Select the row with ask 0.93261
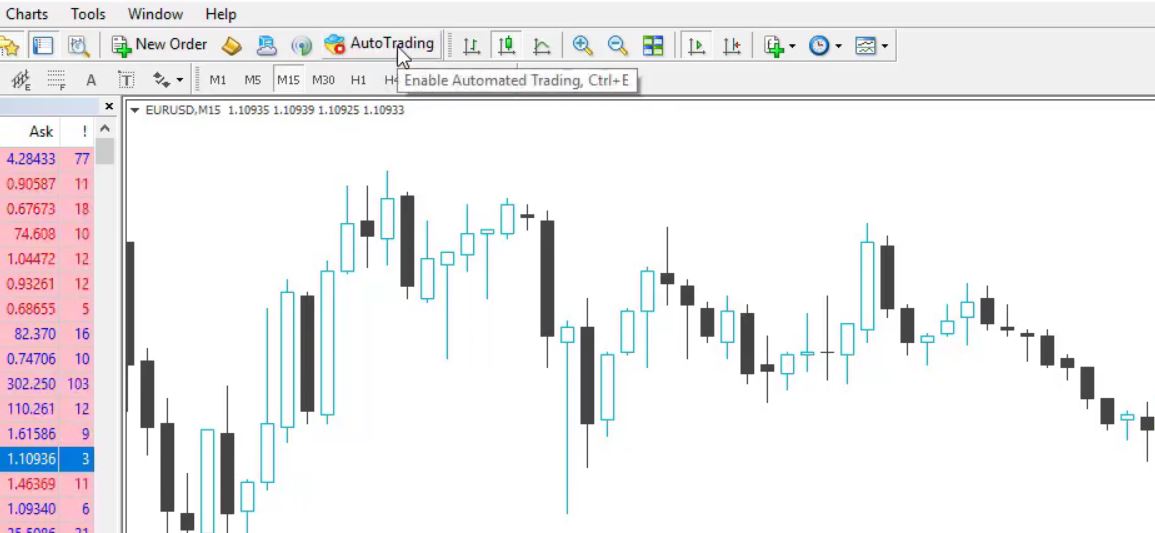1155x533 pixels. (x=47, y=284)
